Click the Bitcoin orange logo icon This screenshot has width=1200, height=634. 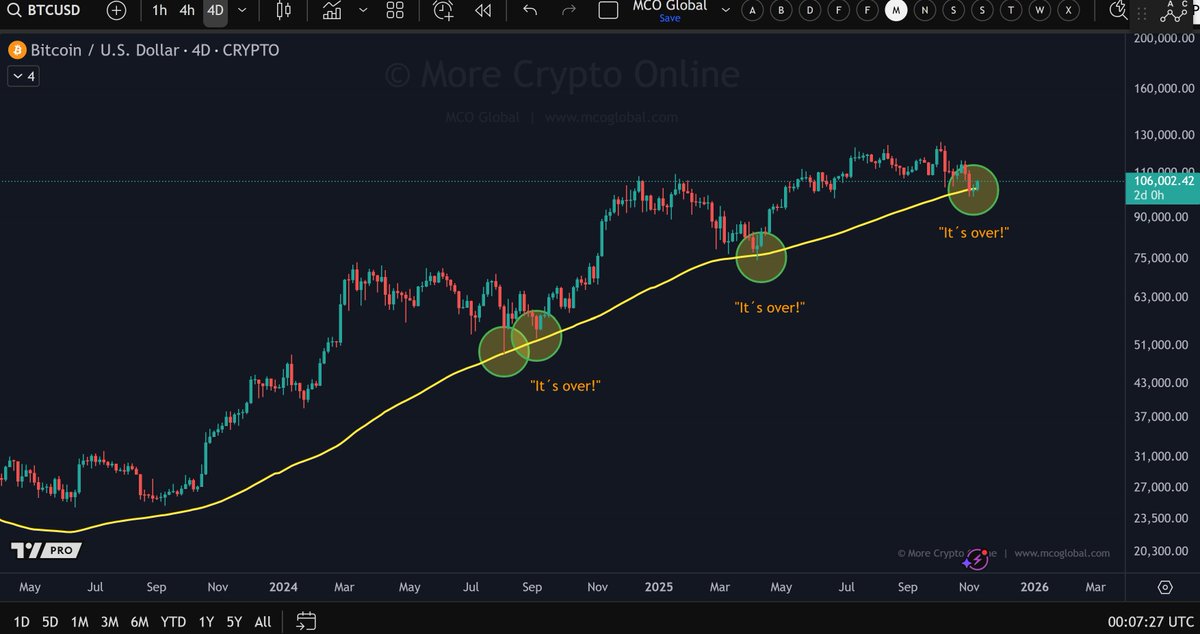click(x=16, y=50)
